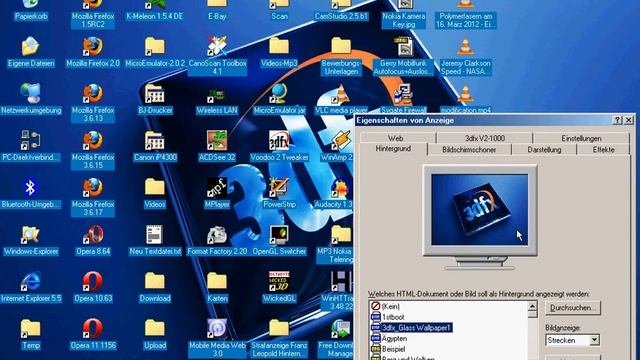Select the BJ-Drucker folder icon
The image size is (640, 360).
tap(155, 99)
